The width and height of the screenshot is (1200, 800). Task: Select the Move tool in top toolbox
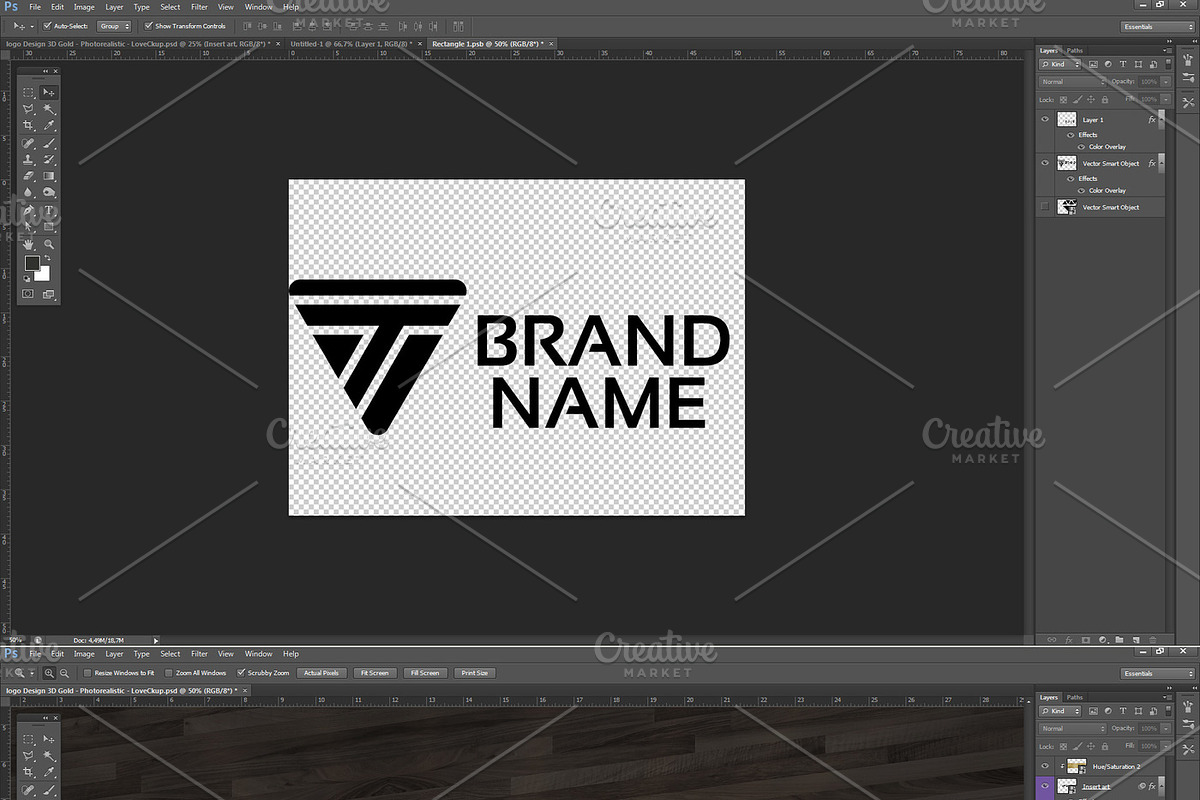(x=48, y=92)
